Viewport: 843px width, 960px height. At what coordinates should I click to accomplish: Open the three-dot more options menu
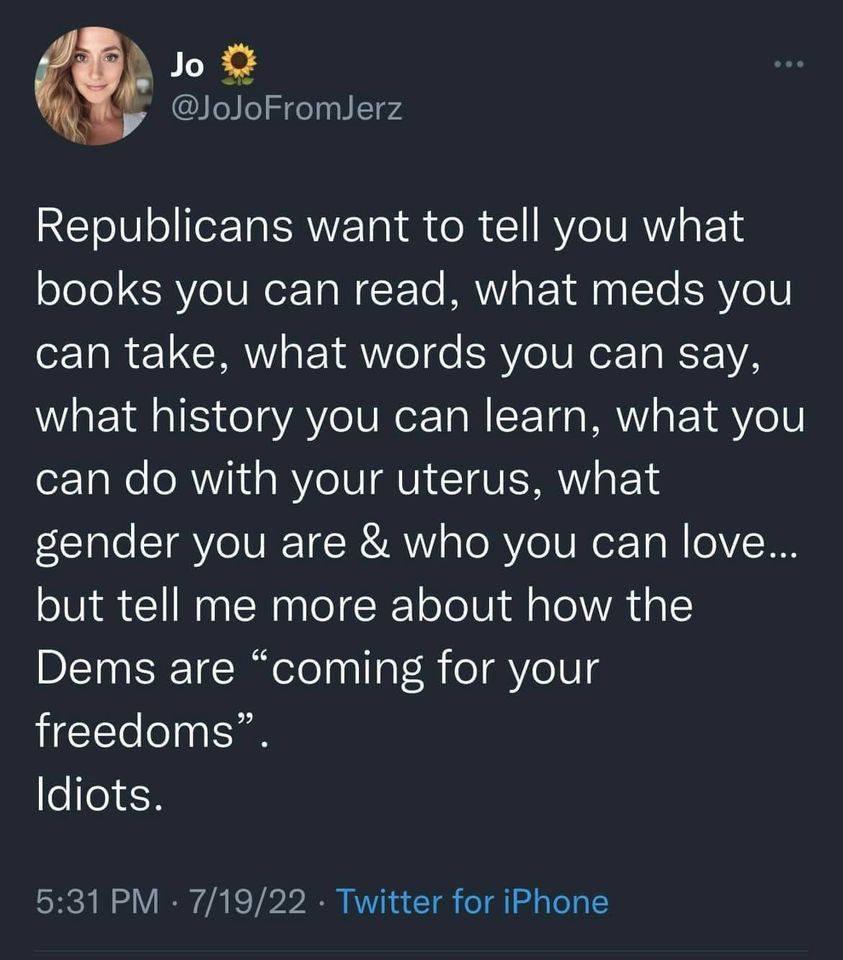tap(788, 64)
